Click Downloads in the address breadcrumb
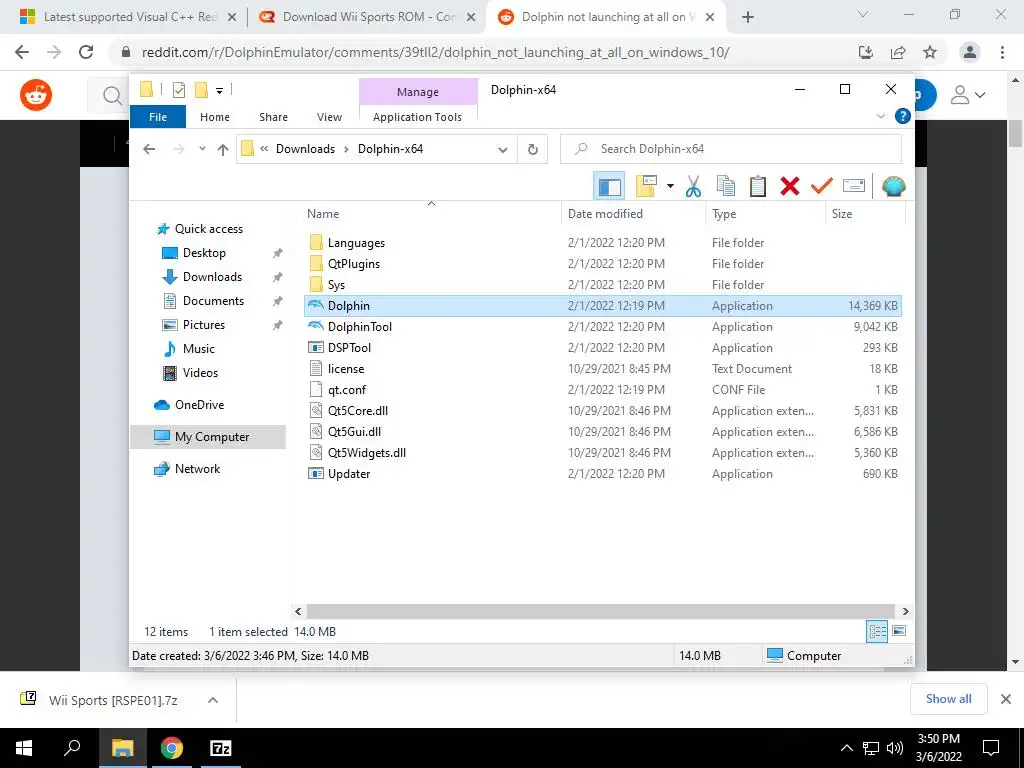1024x768 pixels. [305, 149]
